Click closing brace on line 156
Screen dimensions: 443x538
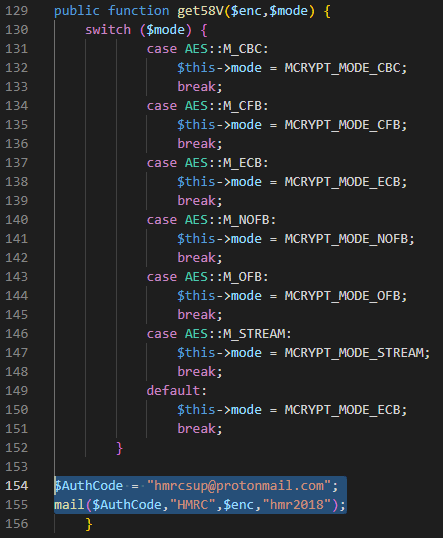coord(89,524)
